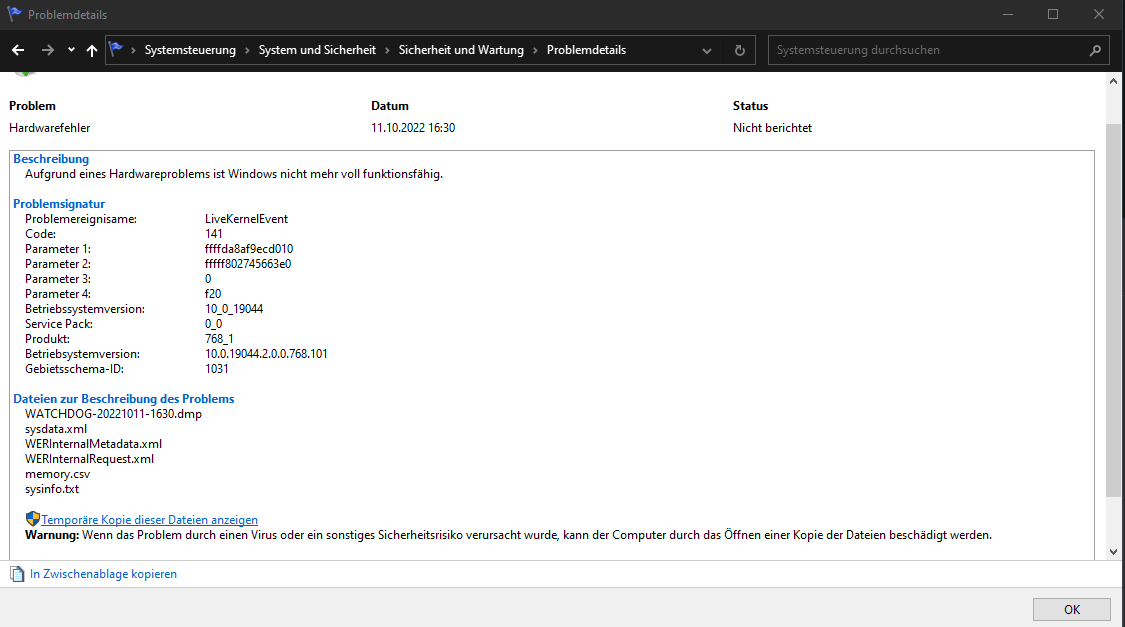Select memory.csv file name
The image size is (1125, 627).
[57, 474]
